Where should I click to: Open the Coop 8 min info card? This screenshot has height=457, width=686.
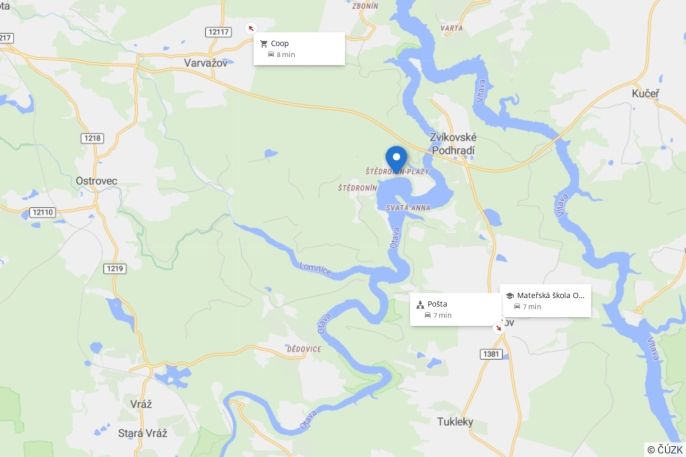tap(299, 49)
